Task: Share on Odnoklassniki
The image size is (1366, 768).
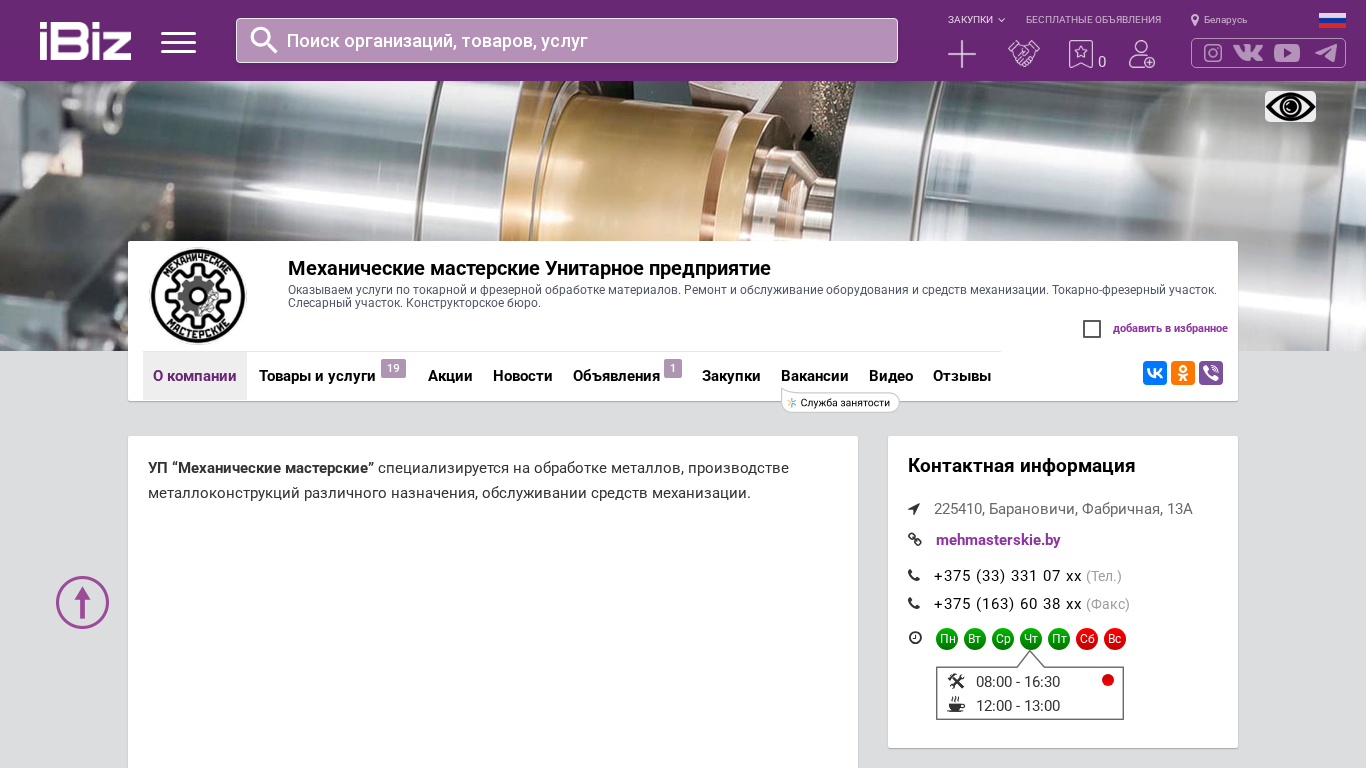Action: coord(1183,373)
